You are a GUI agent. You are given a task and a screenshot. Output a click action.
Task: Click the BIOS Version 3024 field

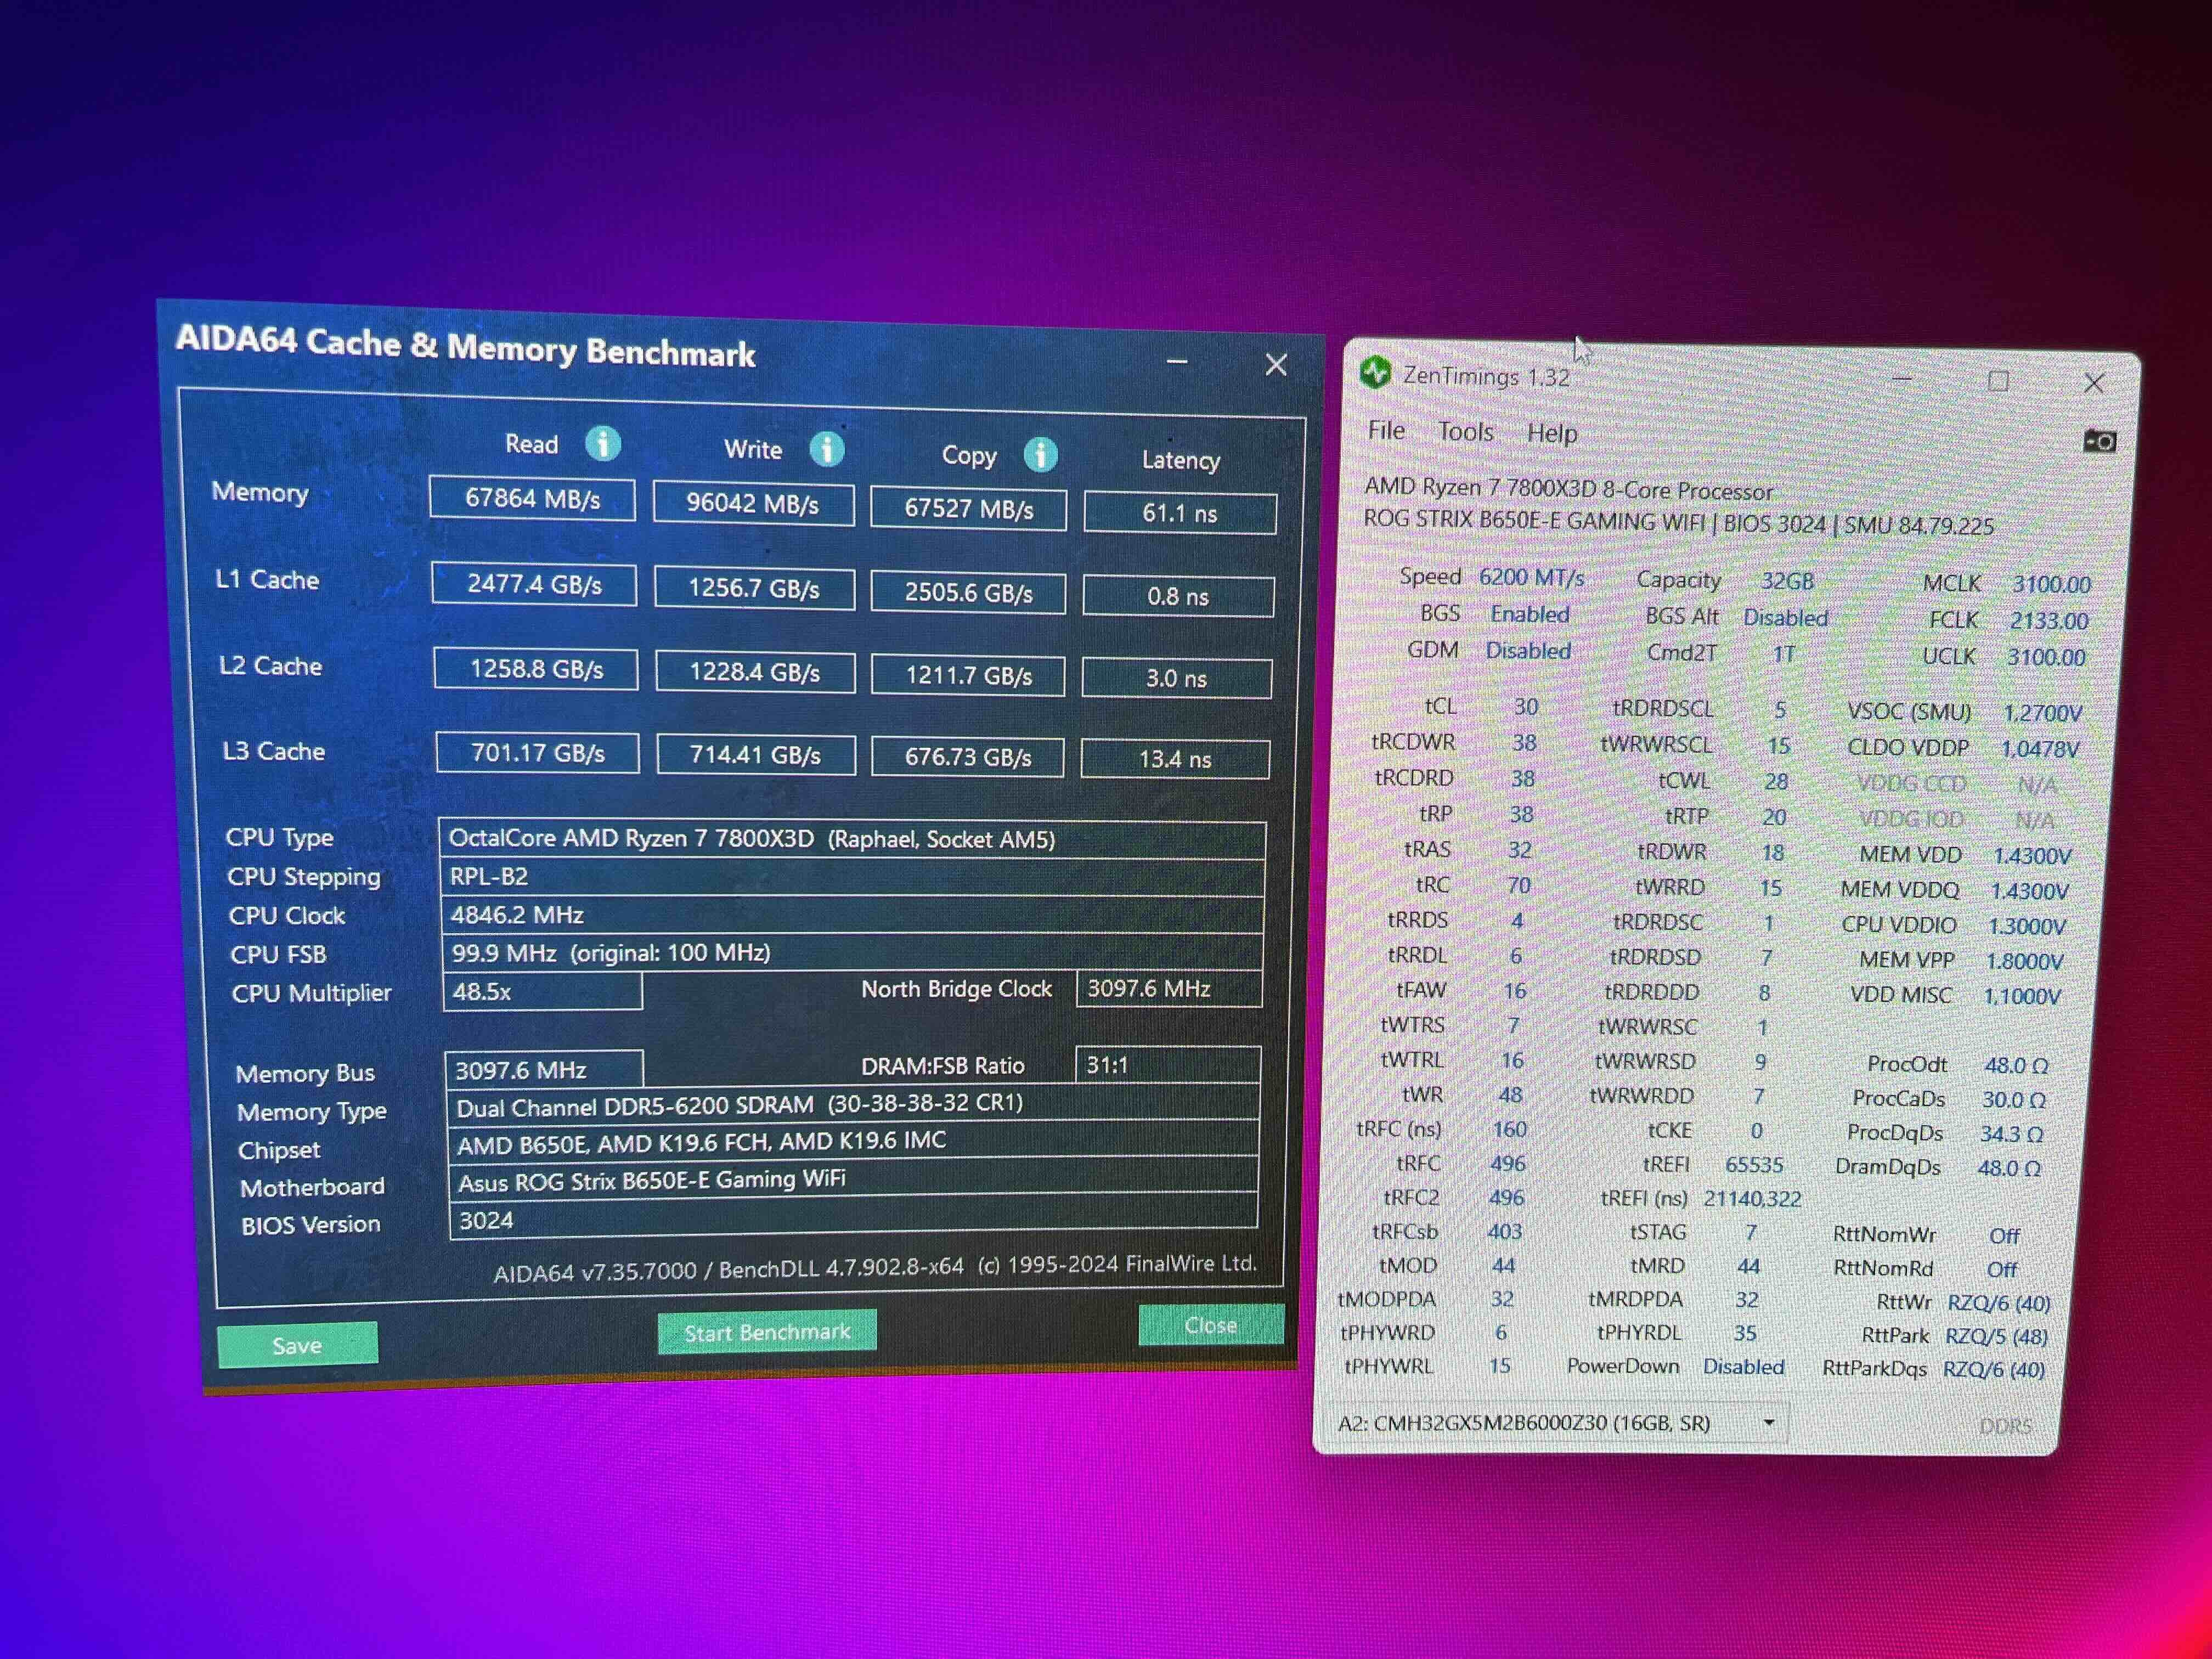point(854,1218)
